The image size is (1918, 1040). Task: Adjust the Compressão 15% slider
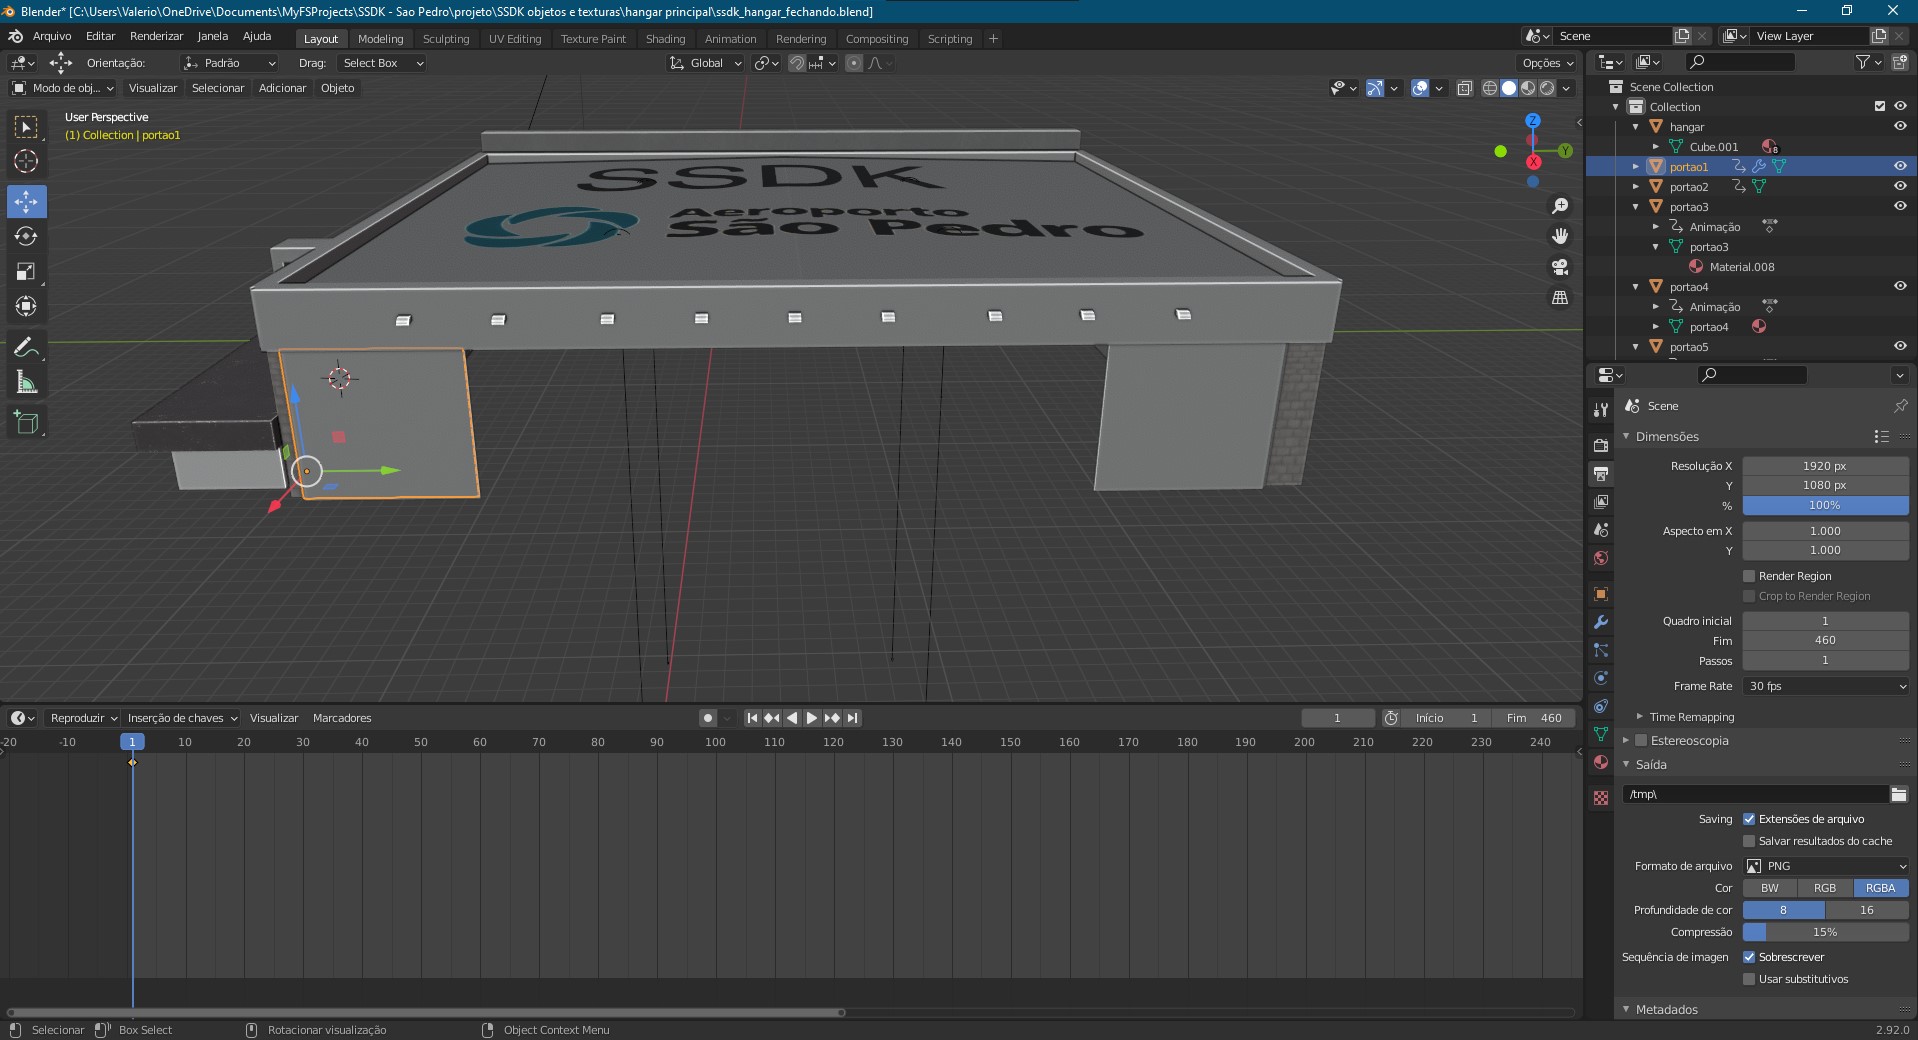pos(1826,932)
